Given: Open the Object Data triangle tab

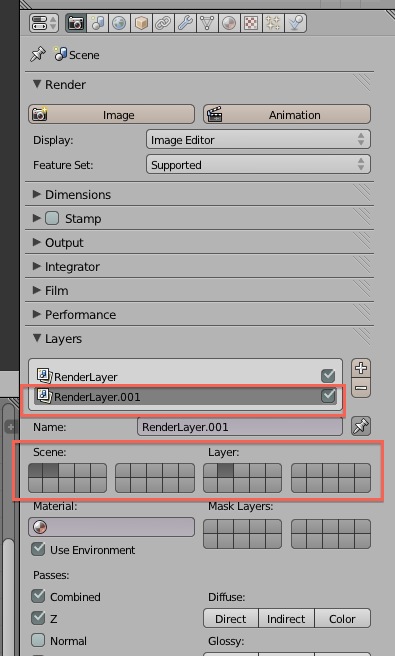Looking at the screenshot, I should click(x=207, y=23).
